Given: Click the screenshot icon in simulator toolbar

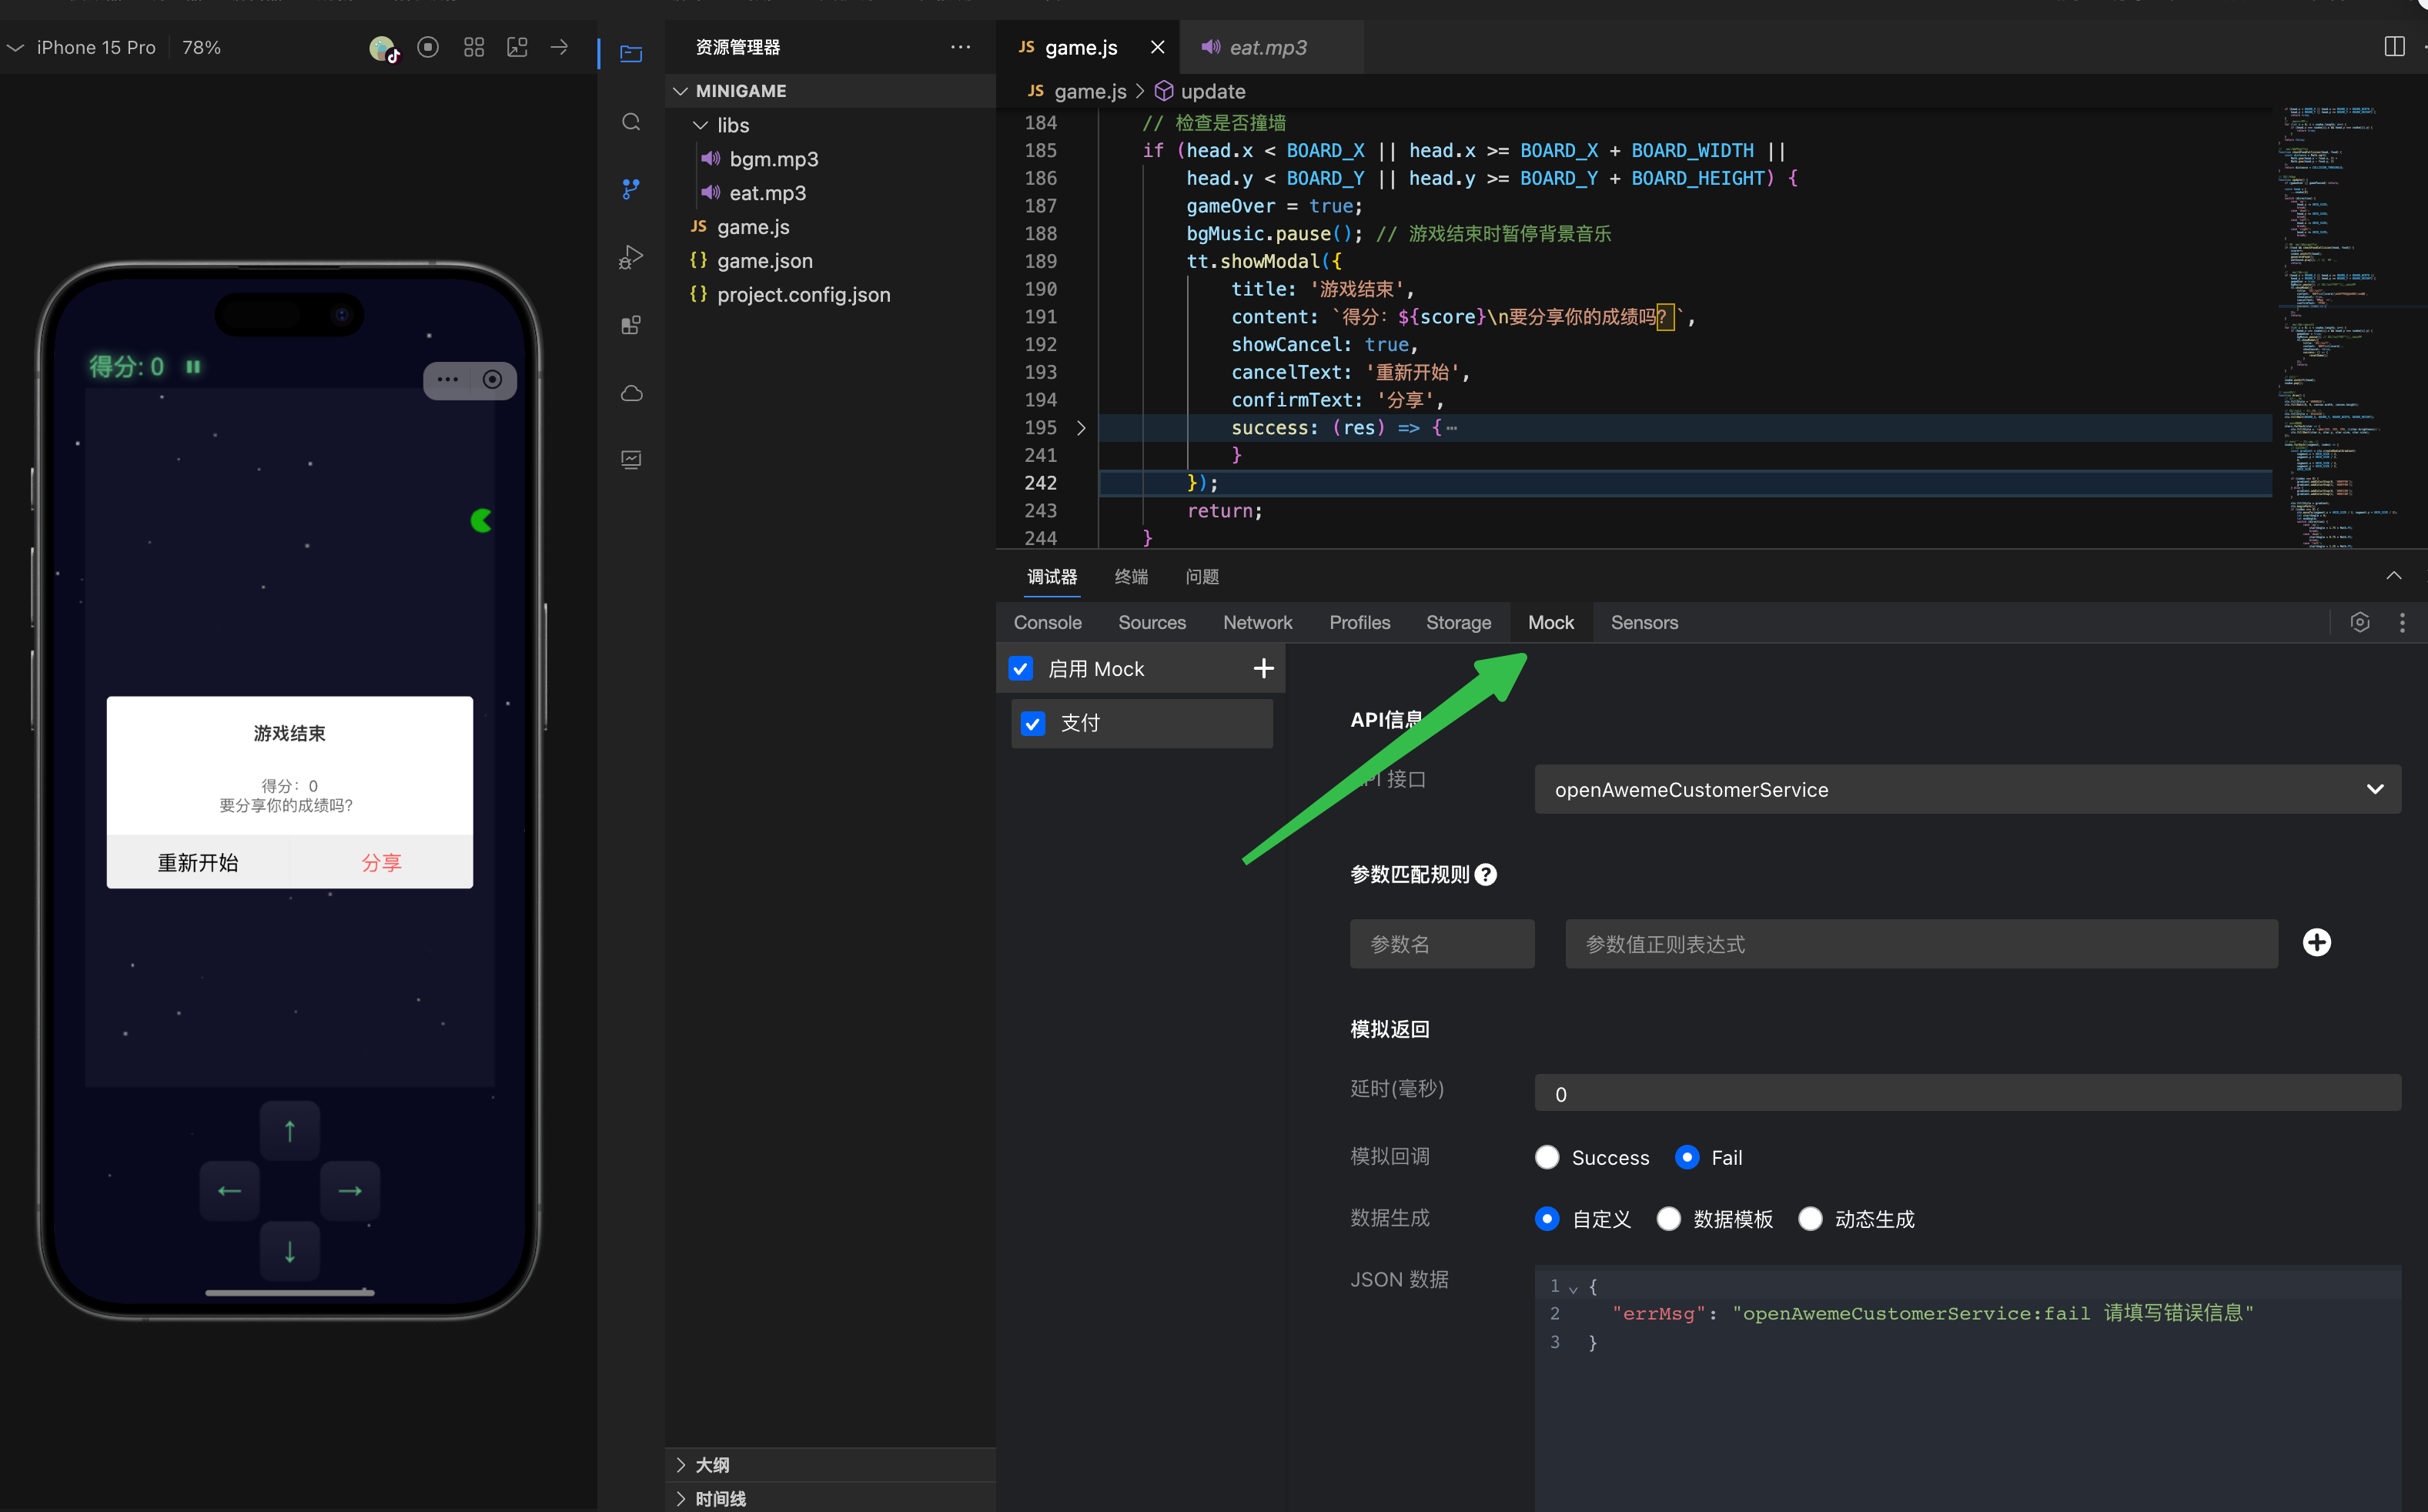Looking at the screenshot, I should click(517, 47).
